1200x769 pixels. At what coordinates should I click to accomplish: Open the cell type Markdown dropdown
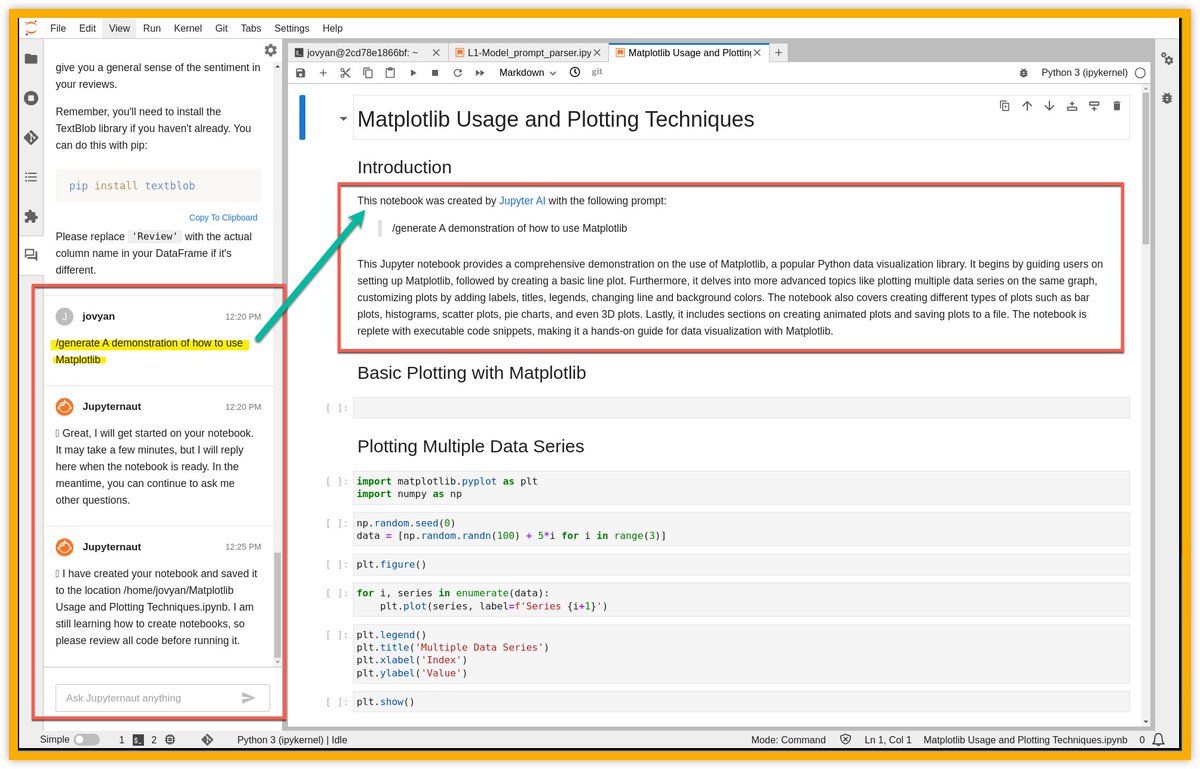527,73
